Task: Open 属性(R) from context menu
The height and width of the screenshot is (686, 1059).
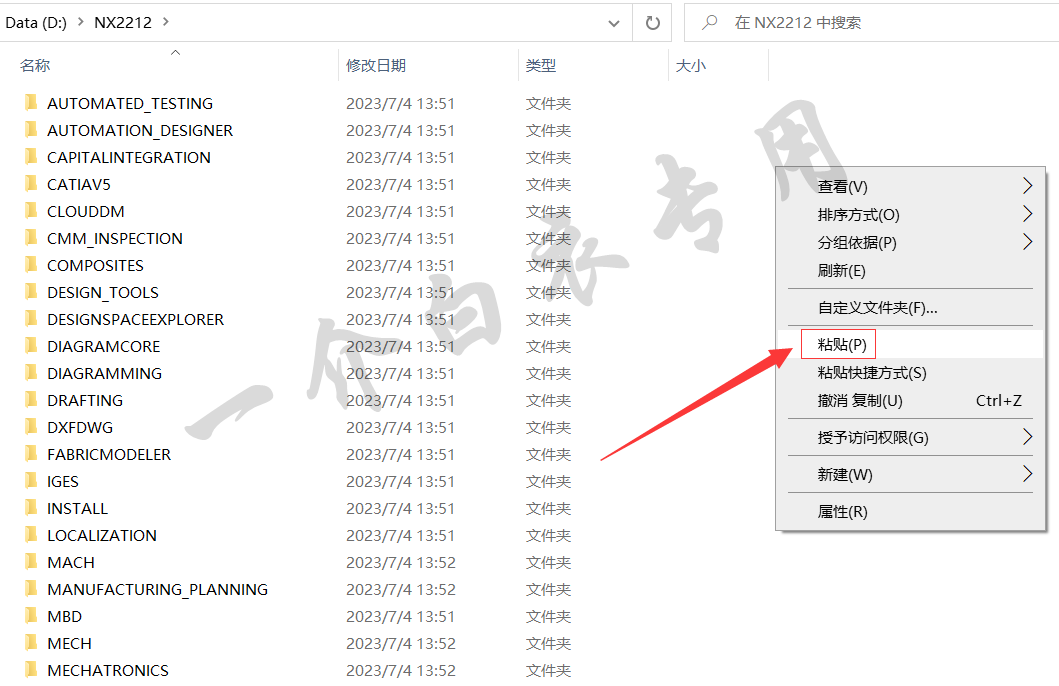Action: pyautogui.click(x=910, y=512)
